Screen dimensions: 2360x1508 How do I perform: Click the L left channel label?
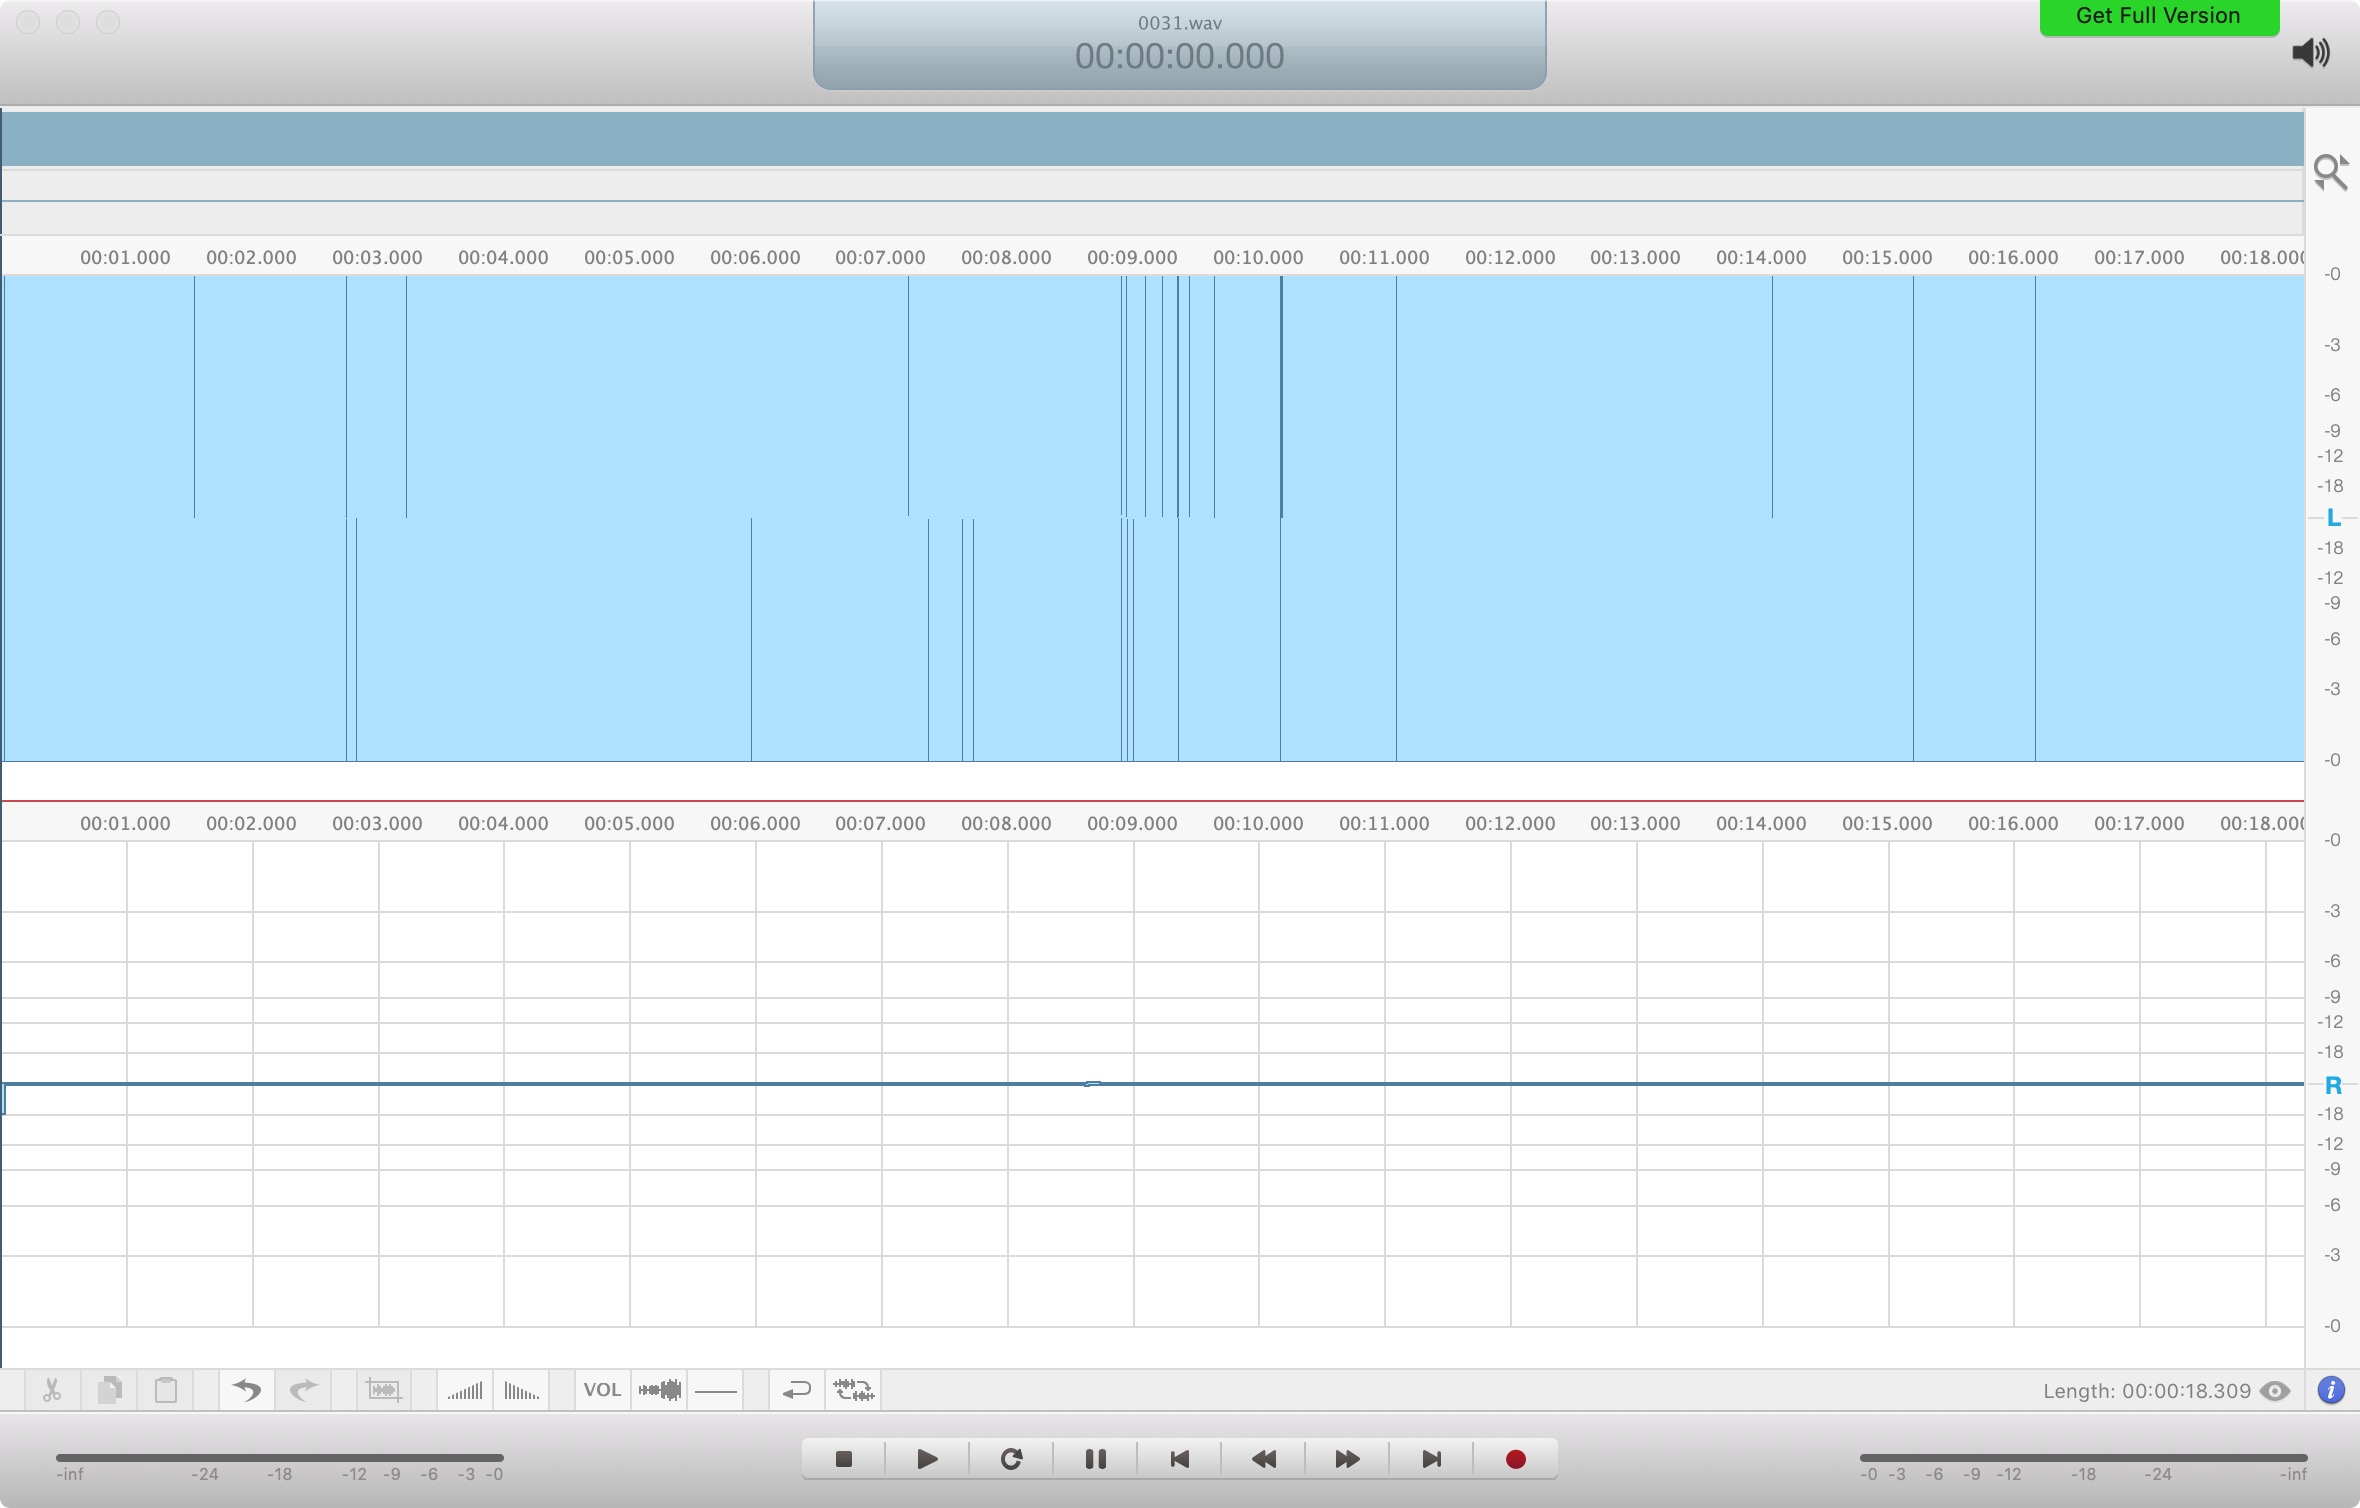[2333, 517]
